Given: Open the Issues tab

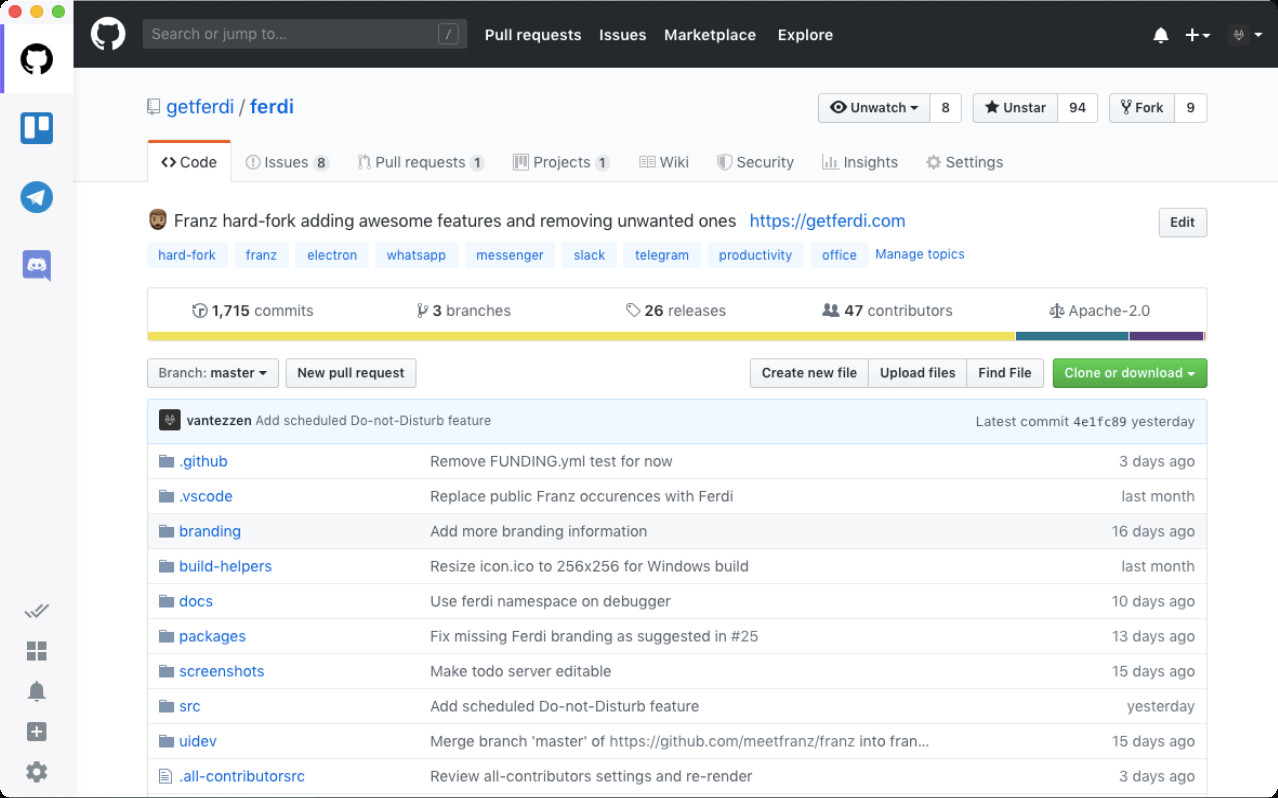Looking at the screenshot, I should pos(287,162).
